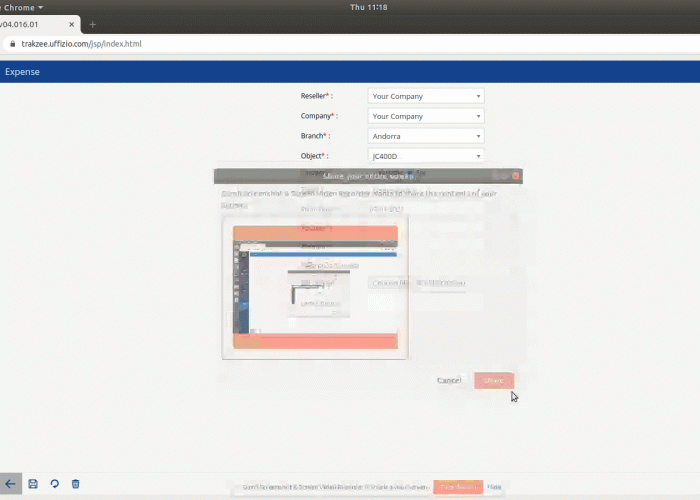
Task: Click the Share button in dialog
Action: pyautogui.click(x=494, y=380)
